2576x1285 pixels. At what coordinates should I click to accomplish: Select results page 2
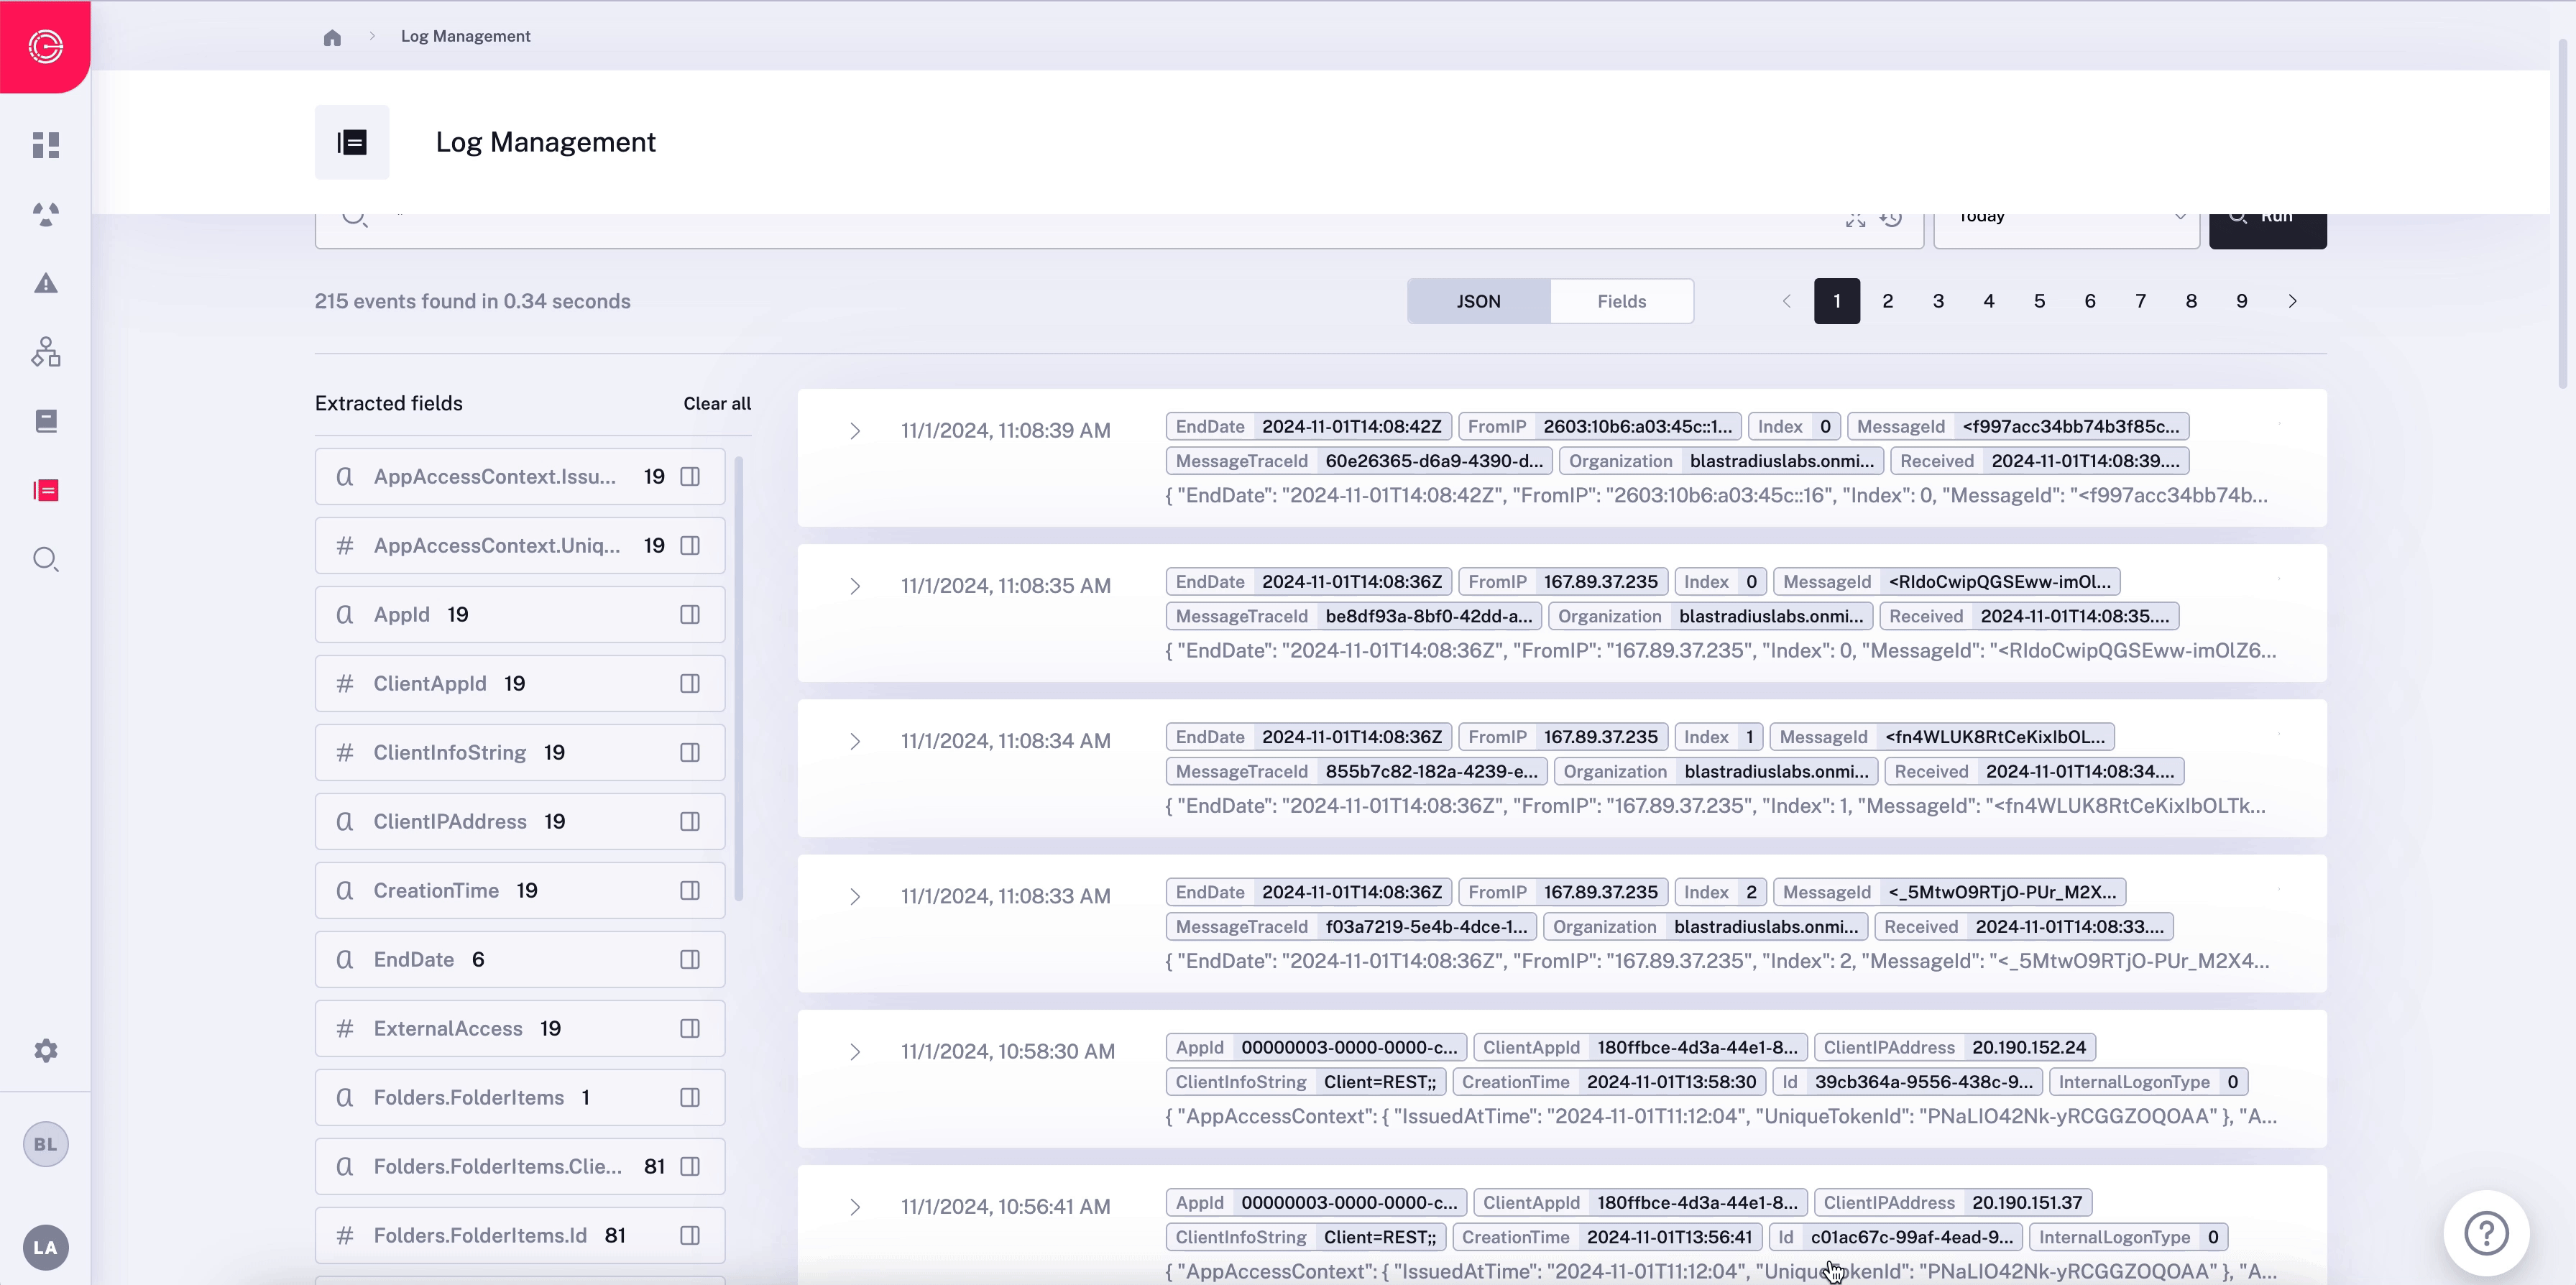coord(1887,301)
